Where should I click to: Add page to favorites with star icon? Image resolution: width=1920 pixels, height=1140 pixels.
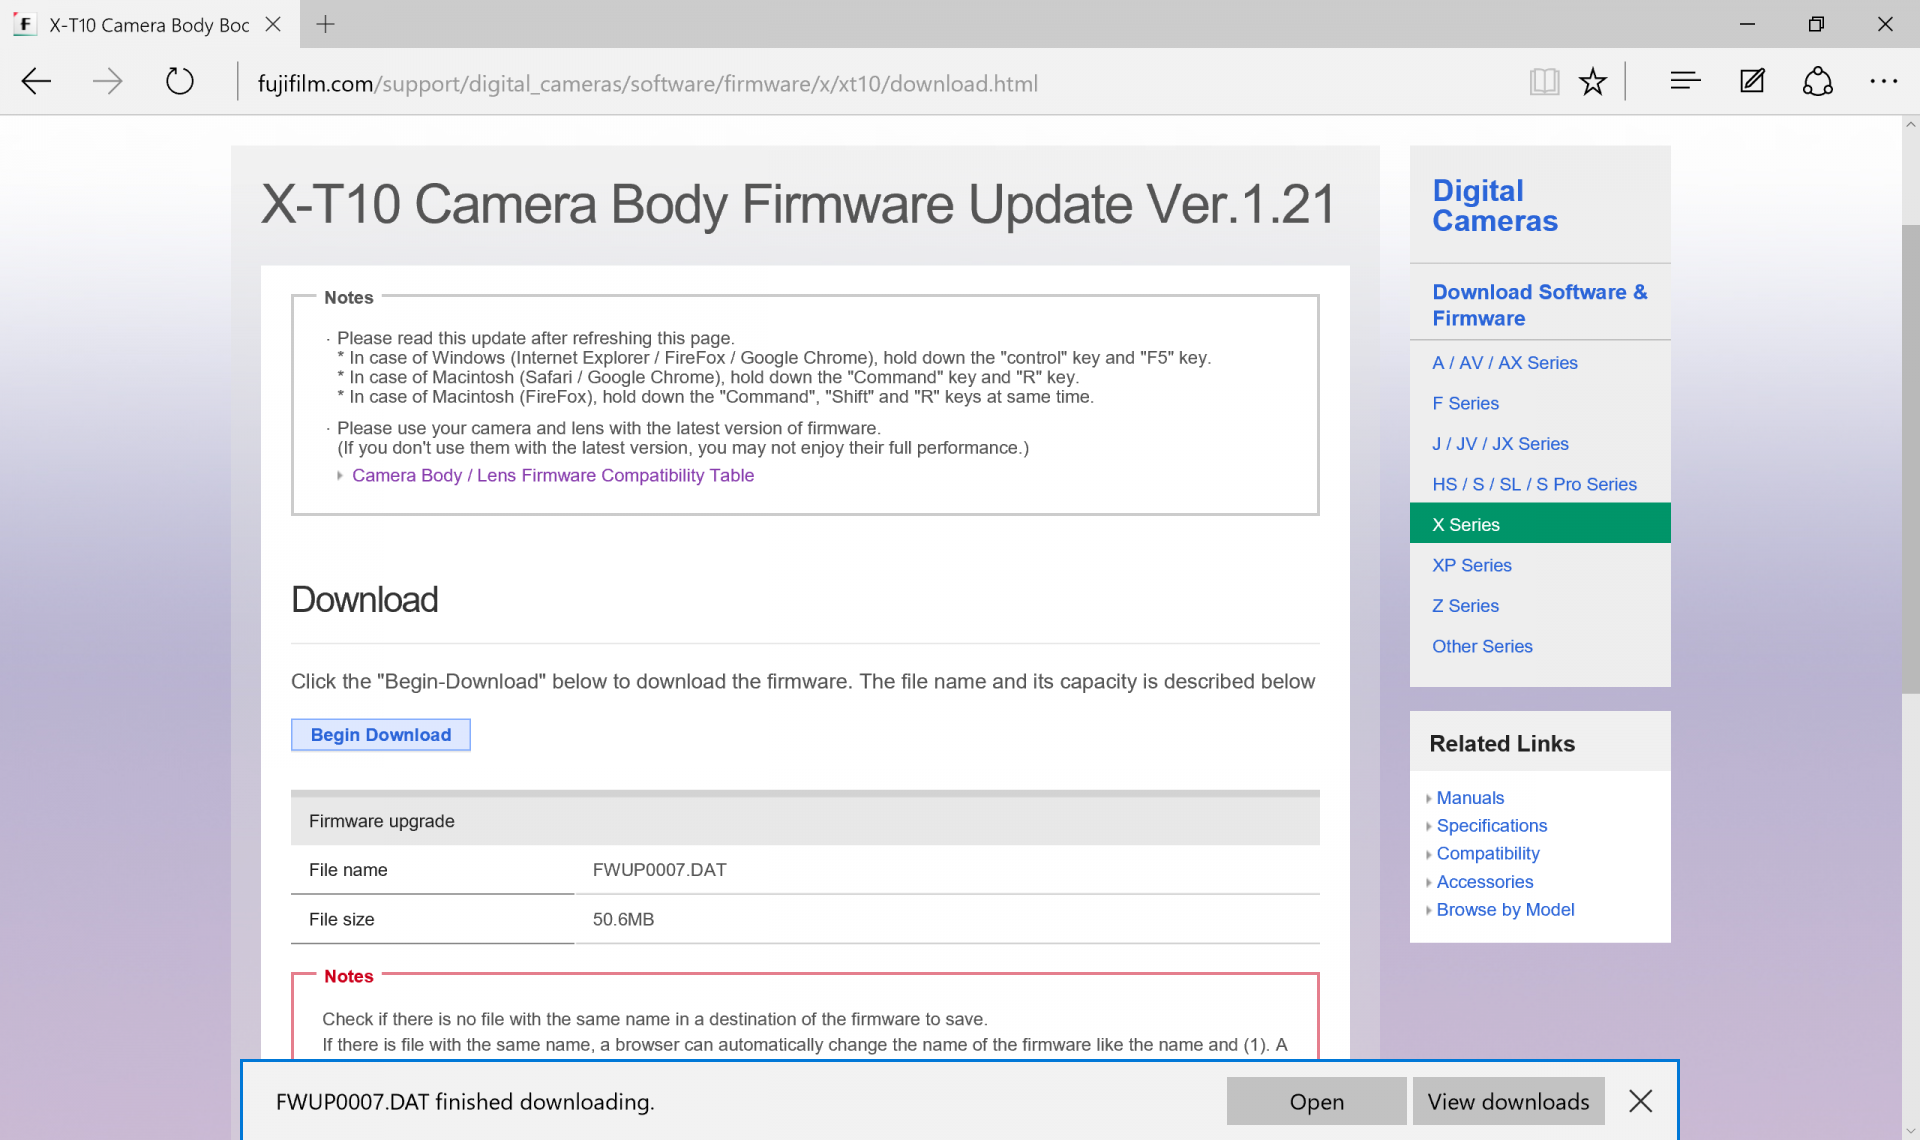tap(1593, 82)
